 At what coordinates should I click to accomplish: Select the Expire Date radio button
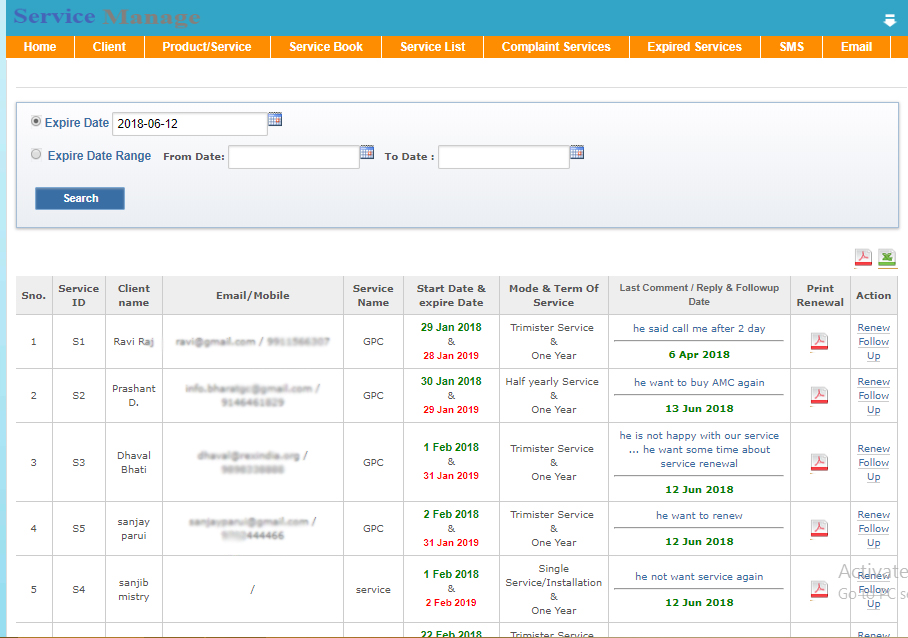tap(37, 121)
